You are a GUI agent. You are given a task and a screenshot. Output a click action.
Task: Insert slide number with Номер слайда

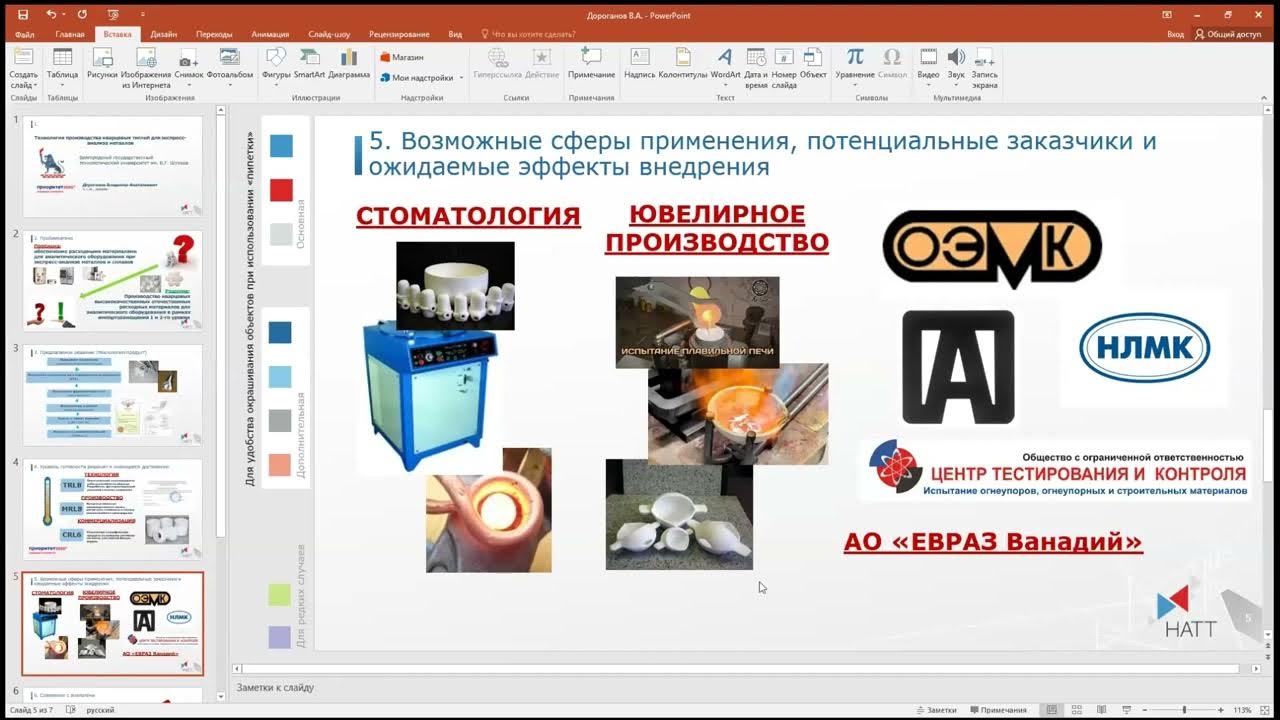(x=784, y=66)
